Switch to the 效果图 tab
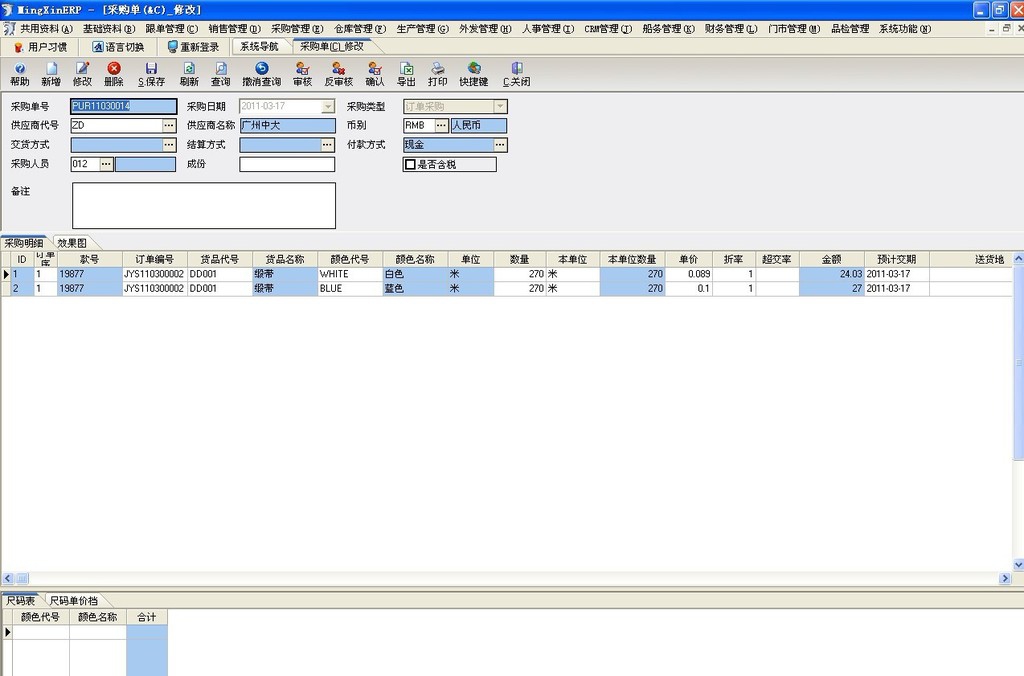 point(73,242)
